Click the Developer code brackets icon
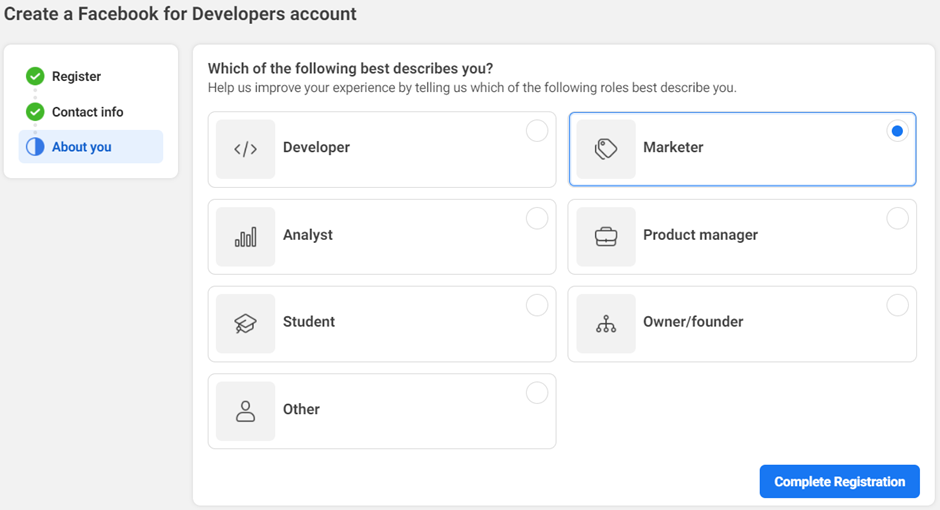Image resolution: width=940 pixels, height=510 pixels. (x=245, y=149)
